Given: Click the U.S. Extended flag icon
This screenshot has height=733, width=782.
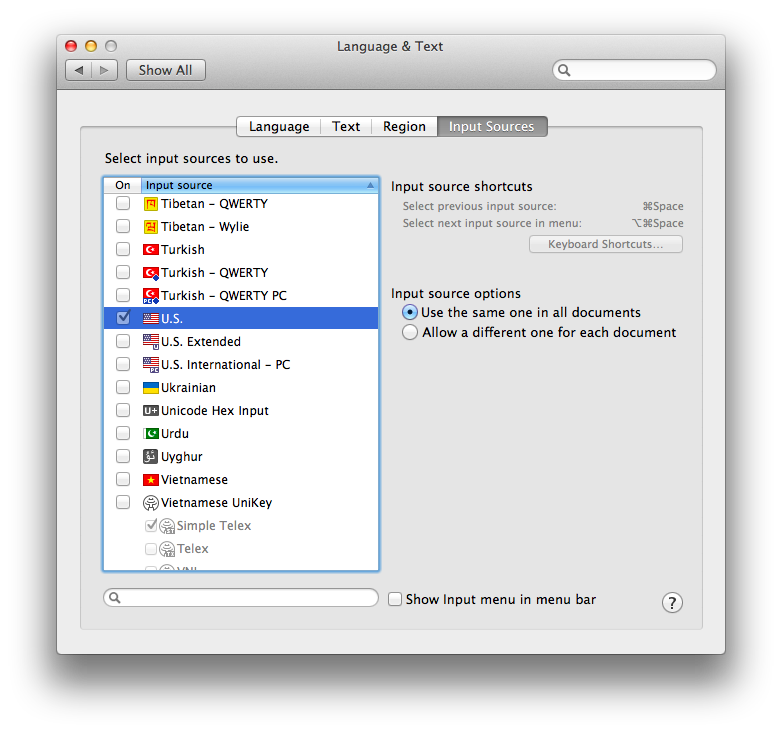Looking at the screenshot, I should (x=151, y=342).
